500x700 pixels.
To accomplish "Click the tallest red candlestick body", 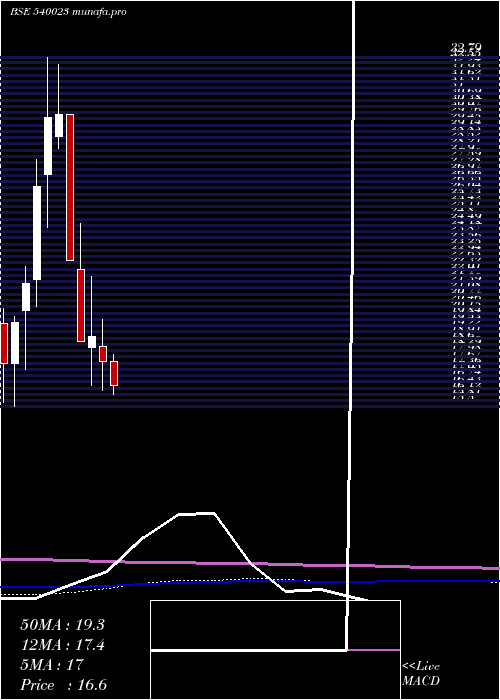I will coord(70,188).
